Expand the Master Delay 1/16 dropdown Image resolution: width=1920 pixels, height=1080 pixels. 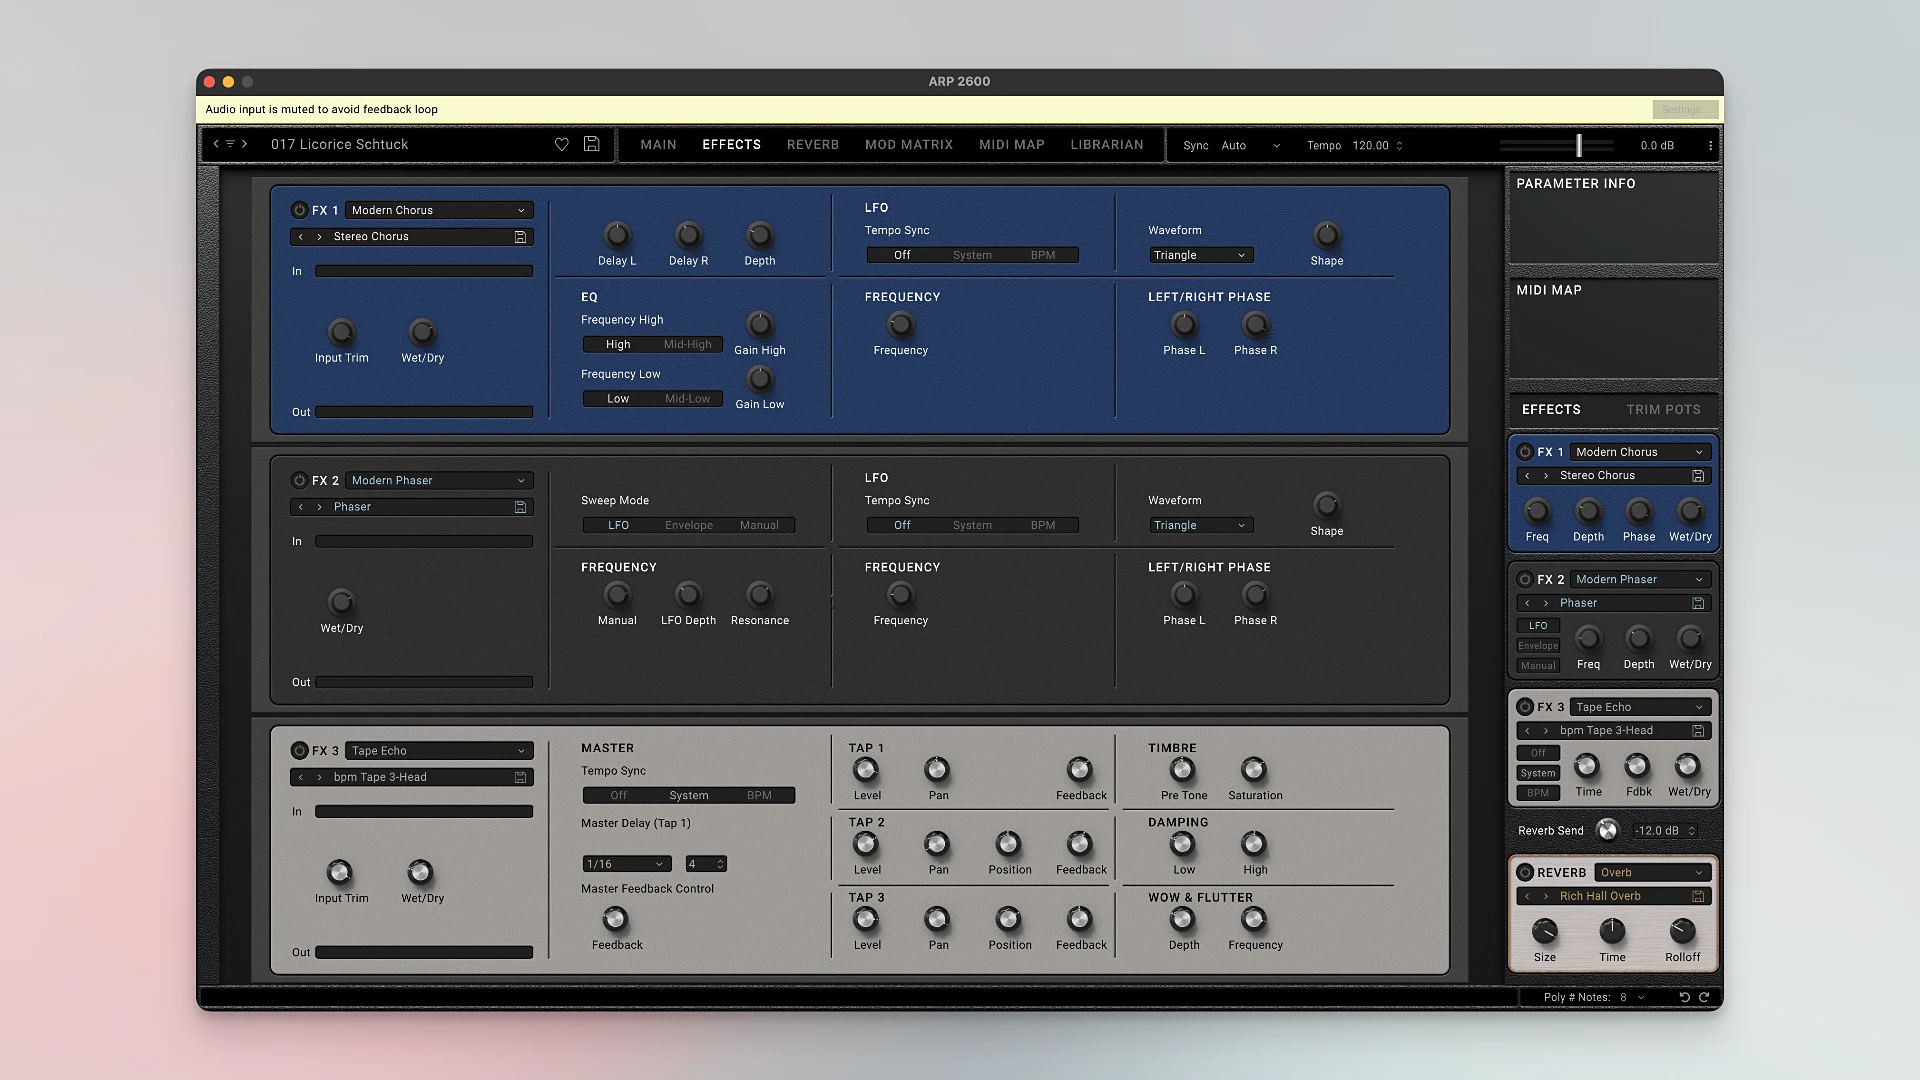[626, 864]
